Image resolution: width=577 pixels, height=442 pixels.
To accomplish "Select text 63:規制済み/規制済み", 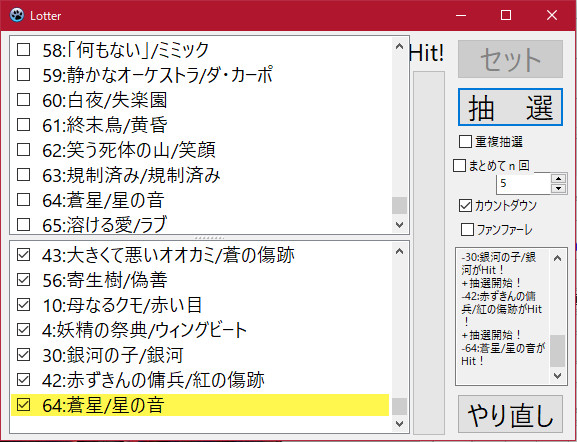I will [x=131, y=175].
